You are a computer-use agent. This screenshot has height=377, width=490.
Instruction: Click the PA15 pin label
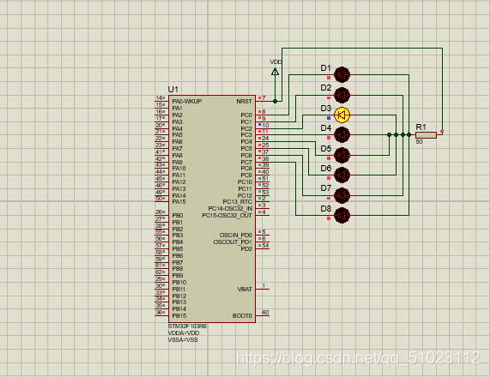pyautogui.click(x=179, y=202)
